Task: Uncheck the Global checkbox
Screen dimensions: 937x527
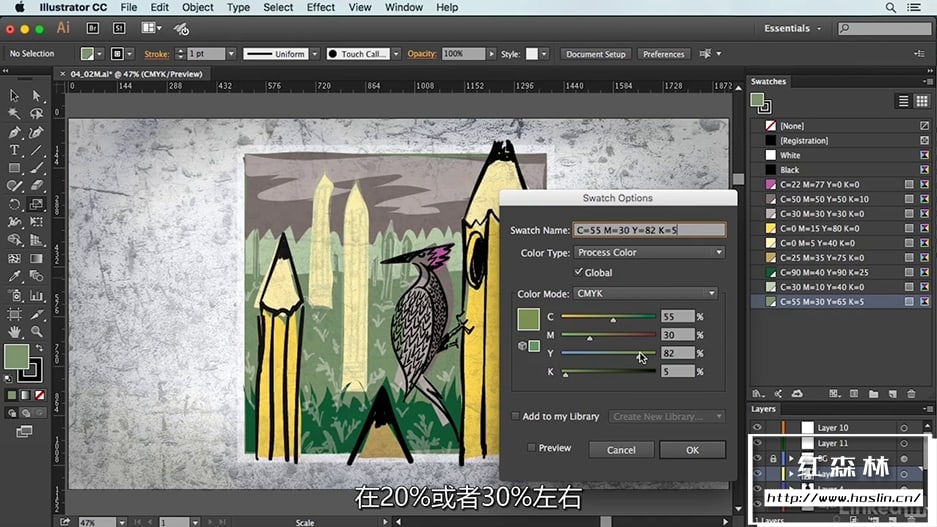Action: [x=578, y=272]
